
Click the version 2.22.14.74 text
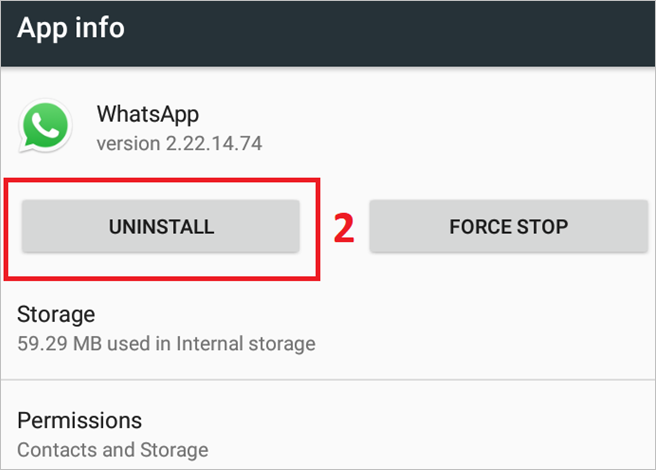179,143
